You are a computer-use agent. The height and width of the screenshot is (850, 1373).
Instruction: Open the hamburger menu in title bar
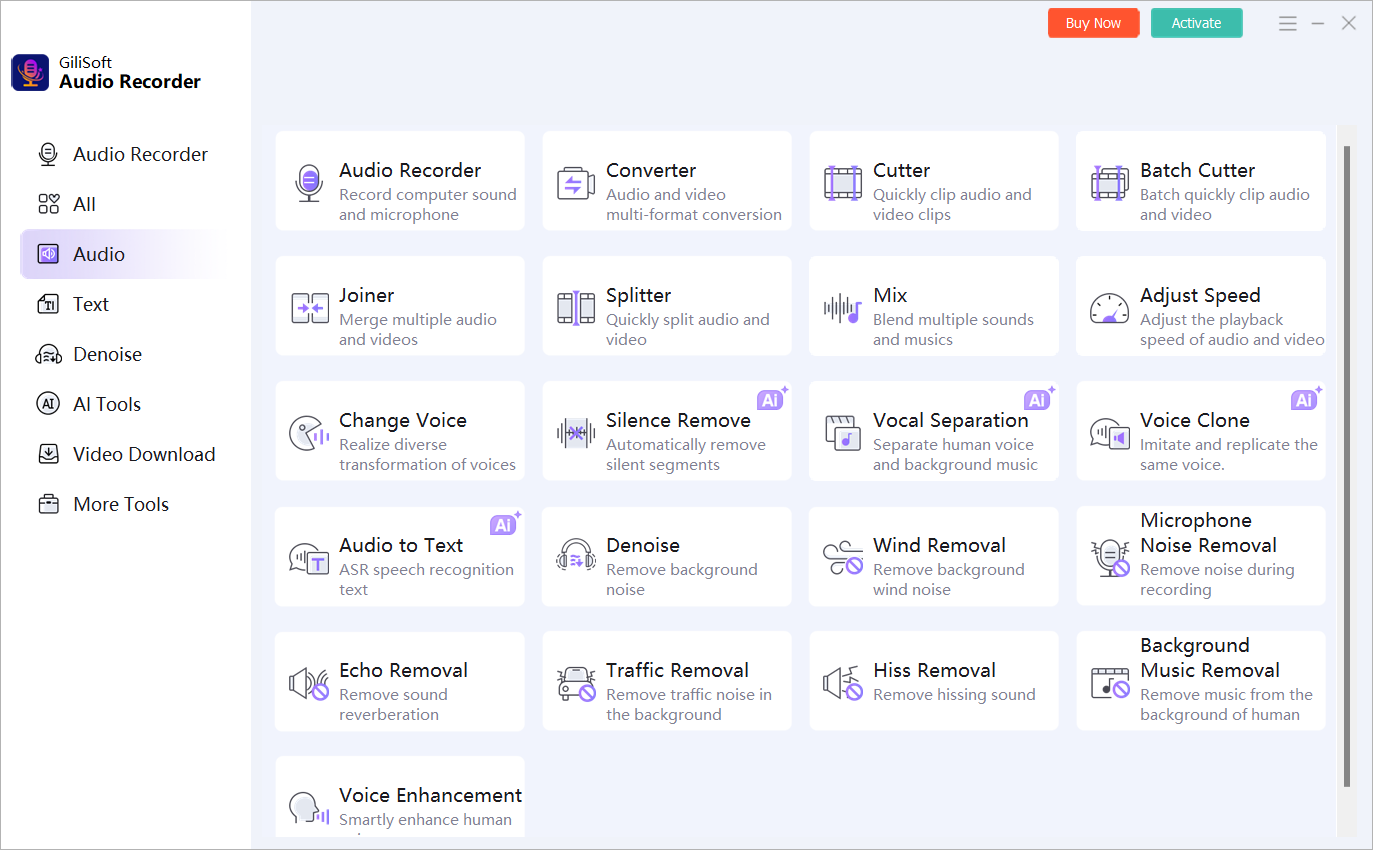click(x=1288, y=23)
